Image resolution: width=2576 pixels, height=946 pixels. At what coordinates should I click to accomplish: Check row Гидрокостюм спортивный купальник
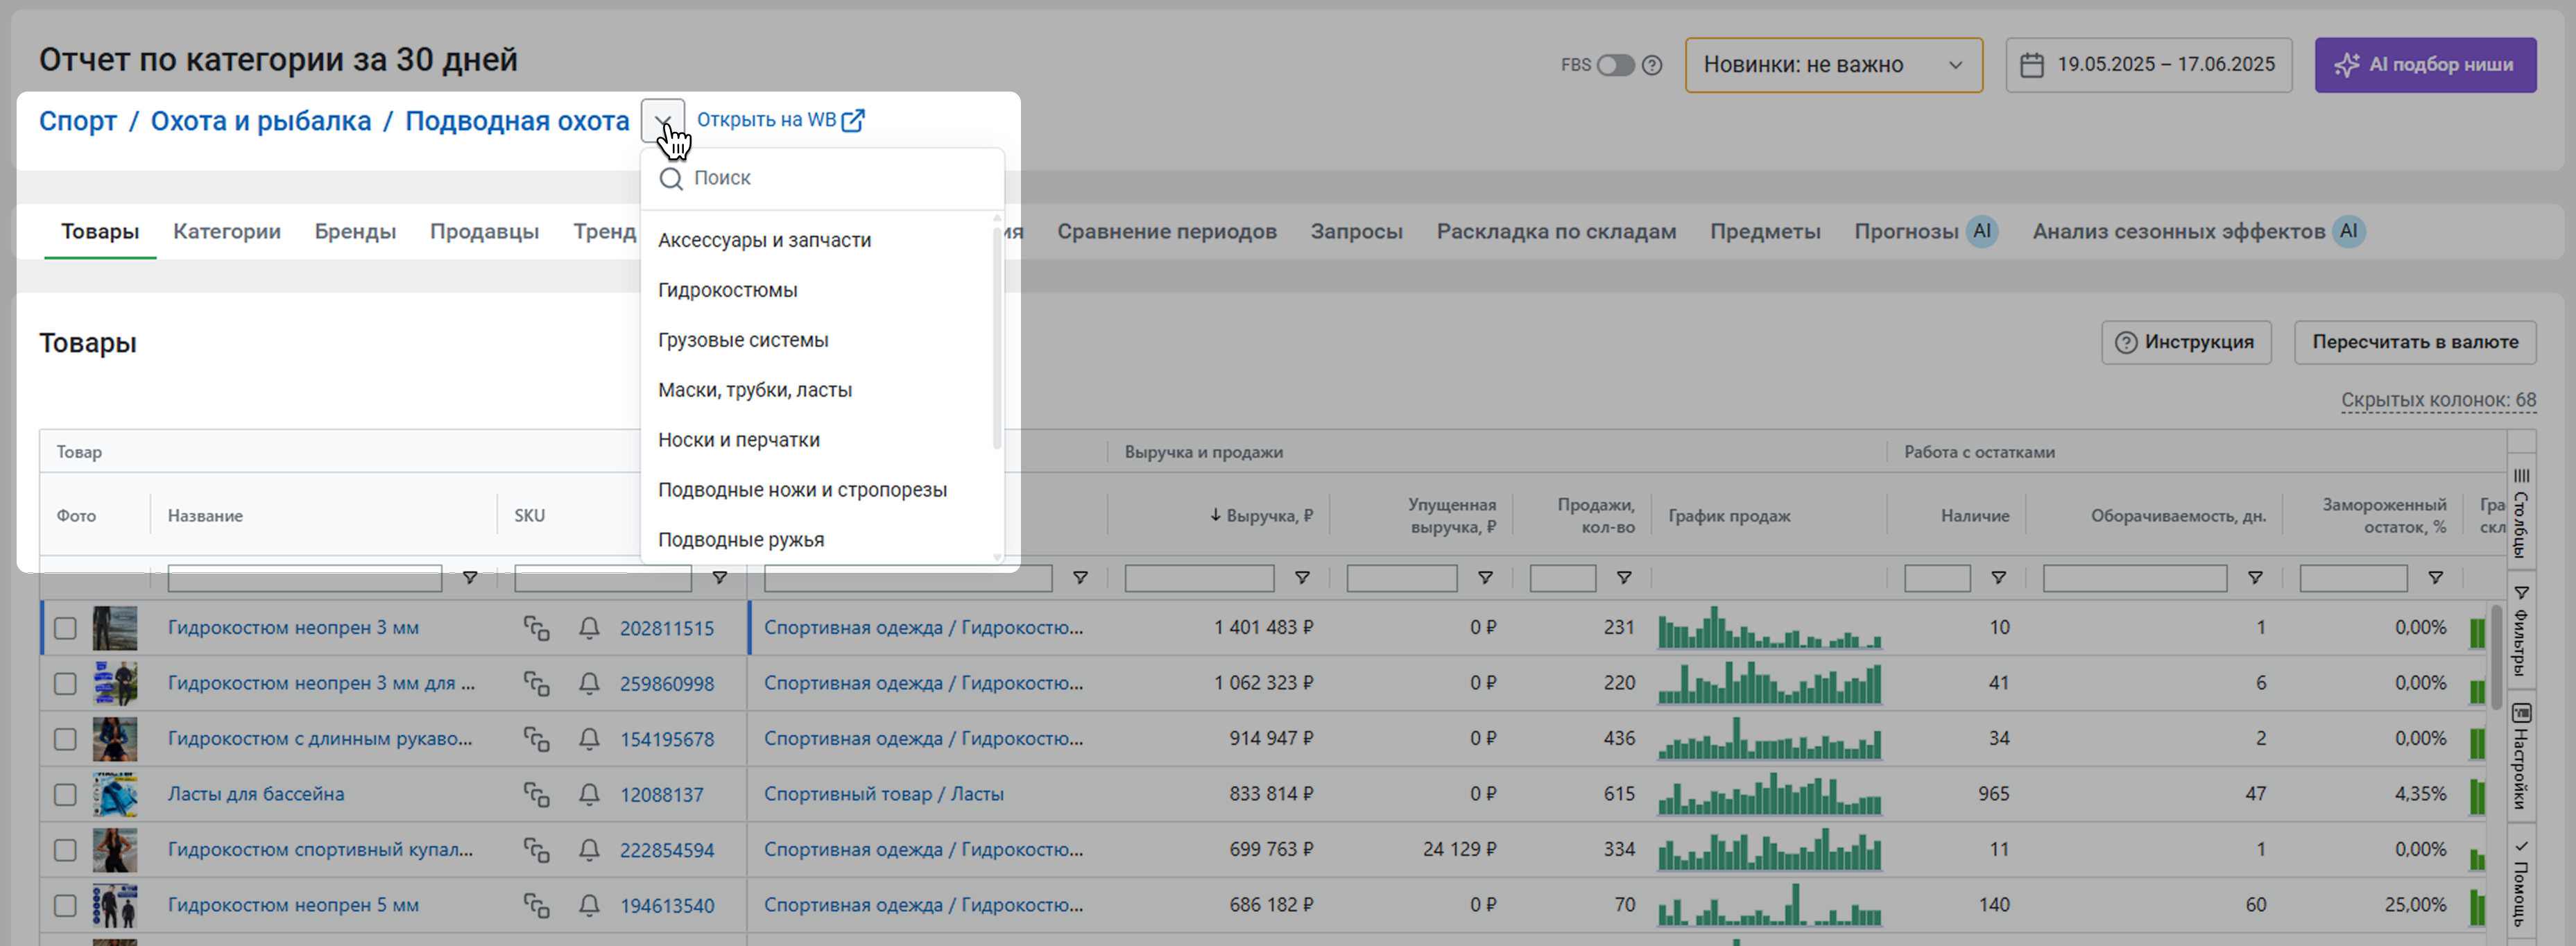tap(65, 850)
